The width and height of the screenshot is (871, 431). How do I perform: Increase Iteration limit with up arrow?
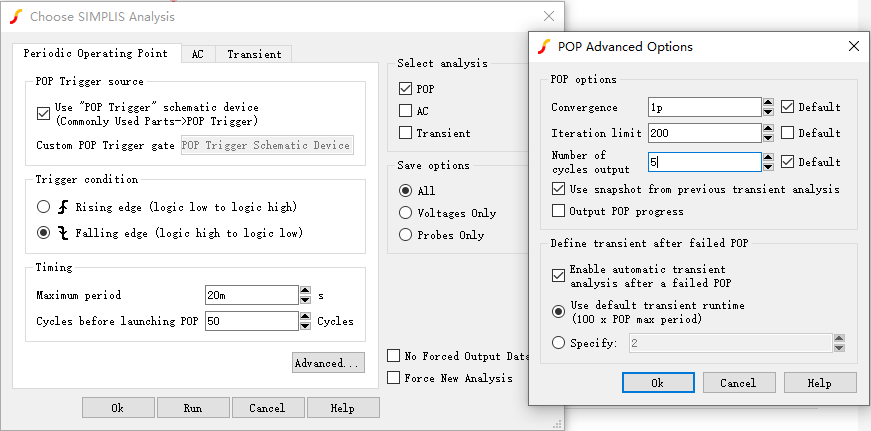768,128
